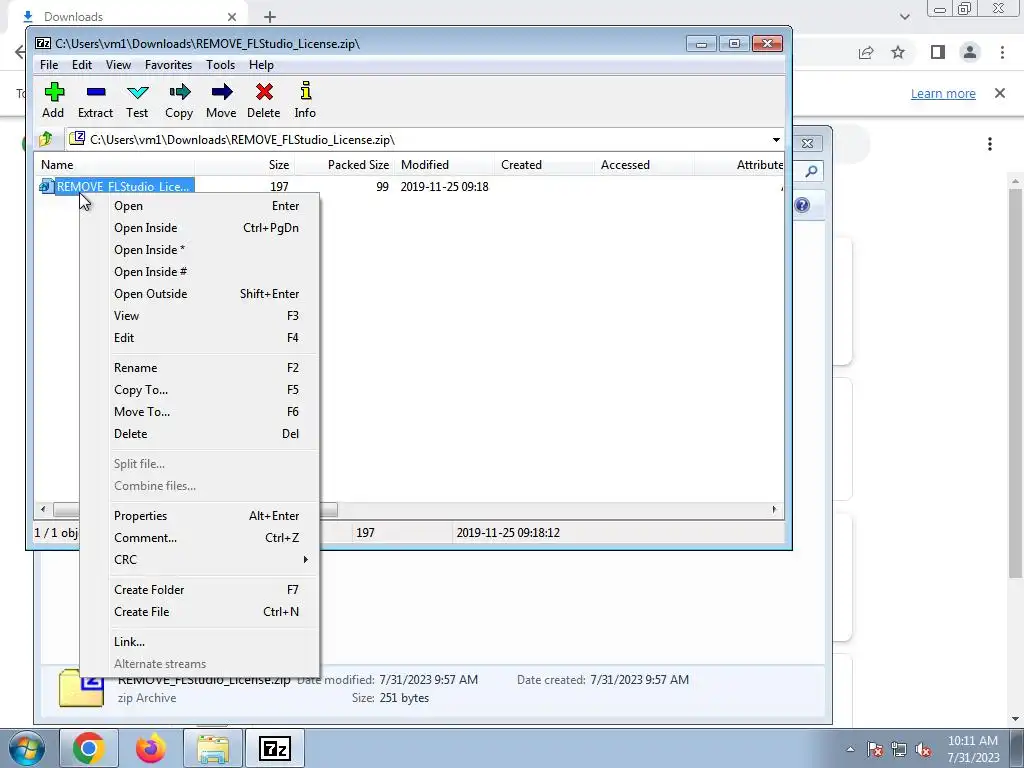Close the Downloads tab

click(232, 17)
